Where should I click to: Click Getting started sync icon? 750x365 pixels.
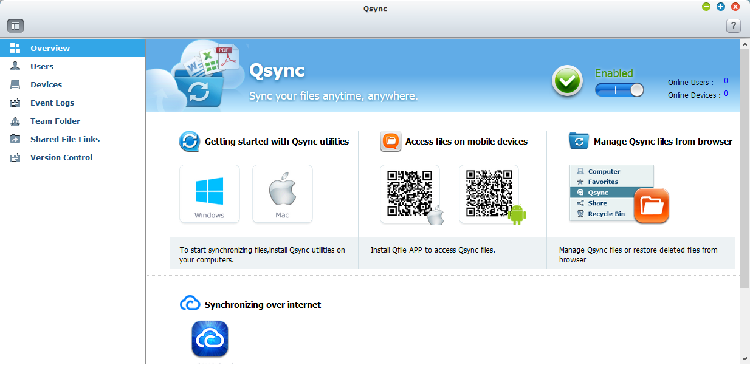tap(189, 142)
